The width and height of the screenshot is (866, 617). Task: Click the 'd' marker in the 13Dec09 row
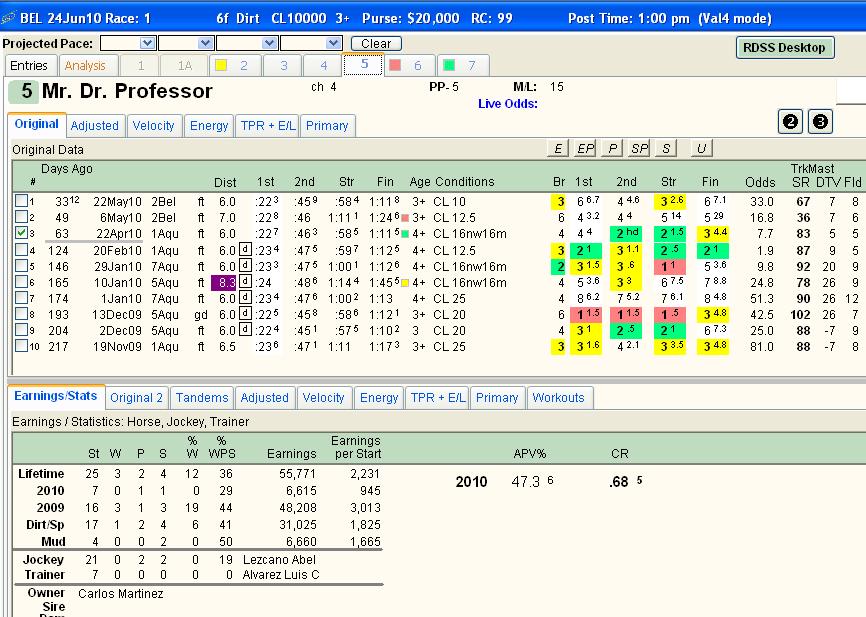point(245,314)
